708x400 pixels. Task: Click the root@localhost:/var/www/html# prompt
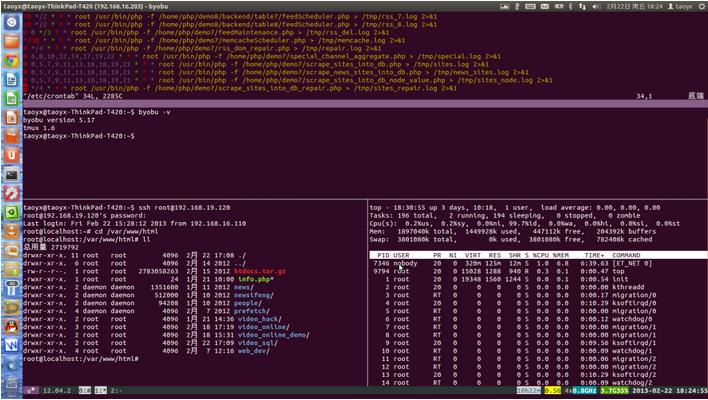(x=81, y=358)
